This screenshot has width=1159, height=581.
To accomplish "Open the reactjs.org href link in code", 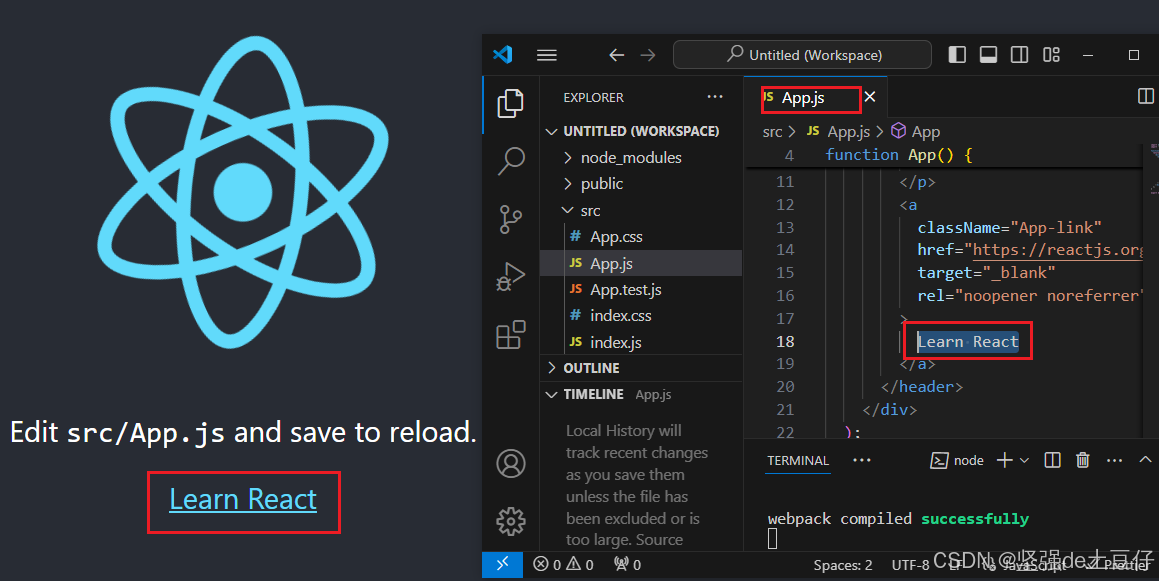I will tap(1058, 250).
